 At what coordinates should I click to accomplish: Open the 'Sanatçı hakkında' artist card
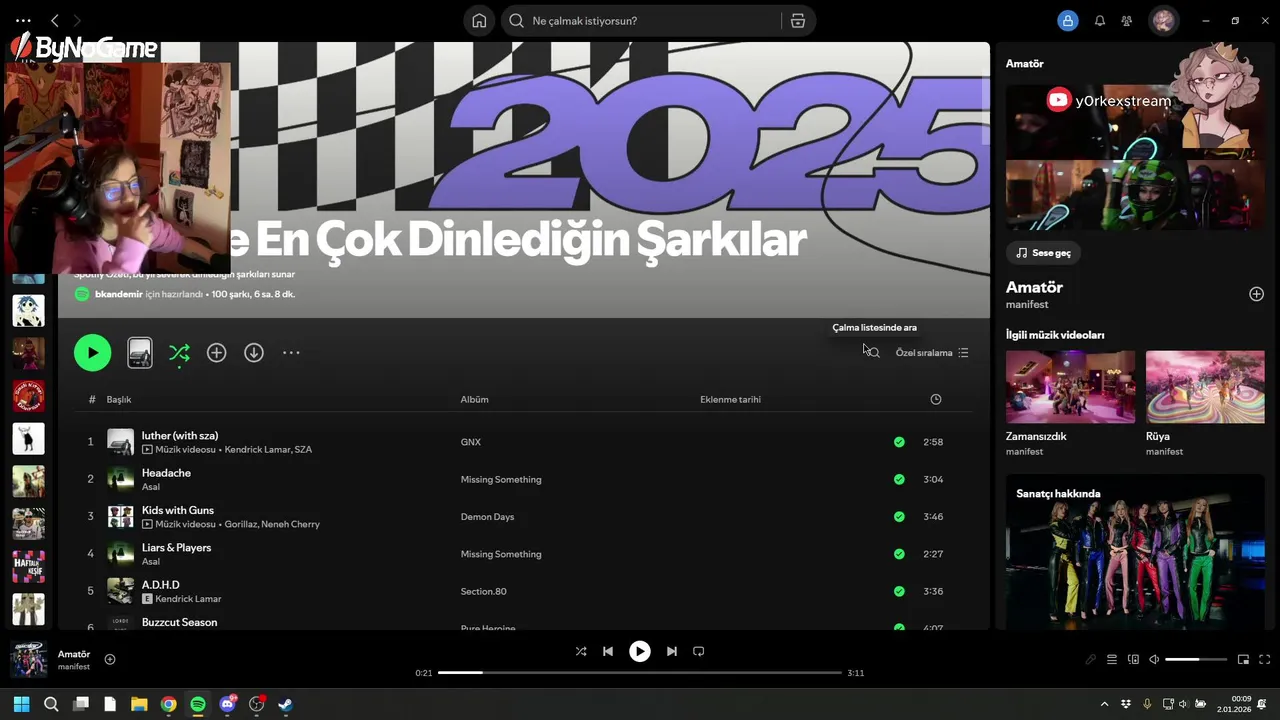(x=1135, y=552)
